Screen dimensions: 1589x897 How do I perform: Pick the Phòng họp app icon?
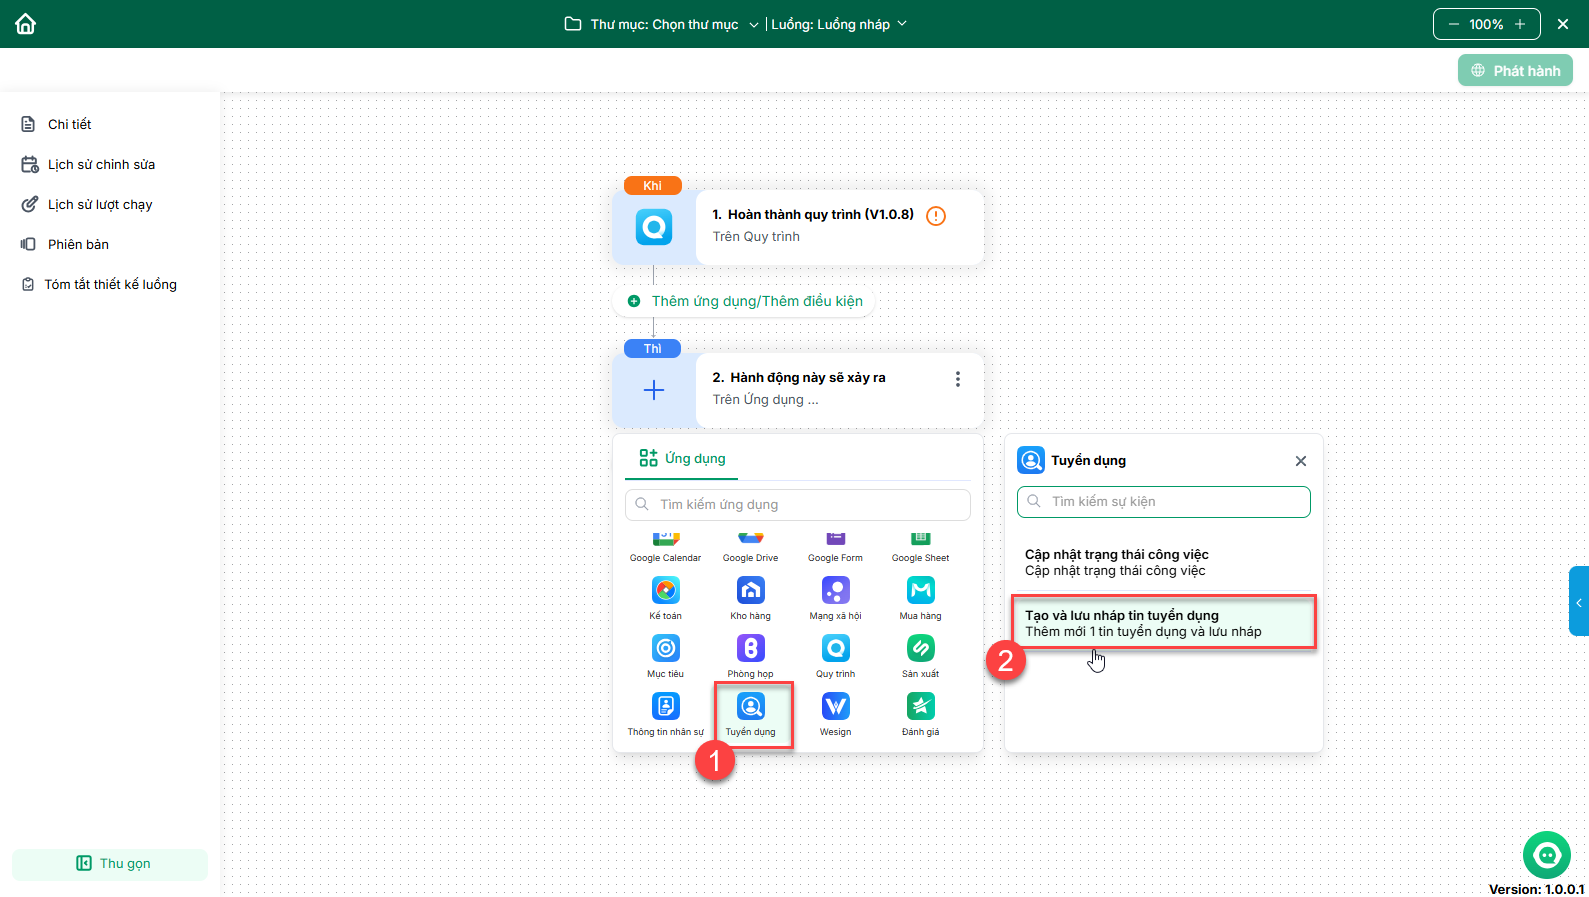pos(750,649)
